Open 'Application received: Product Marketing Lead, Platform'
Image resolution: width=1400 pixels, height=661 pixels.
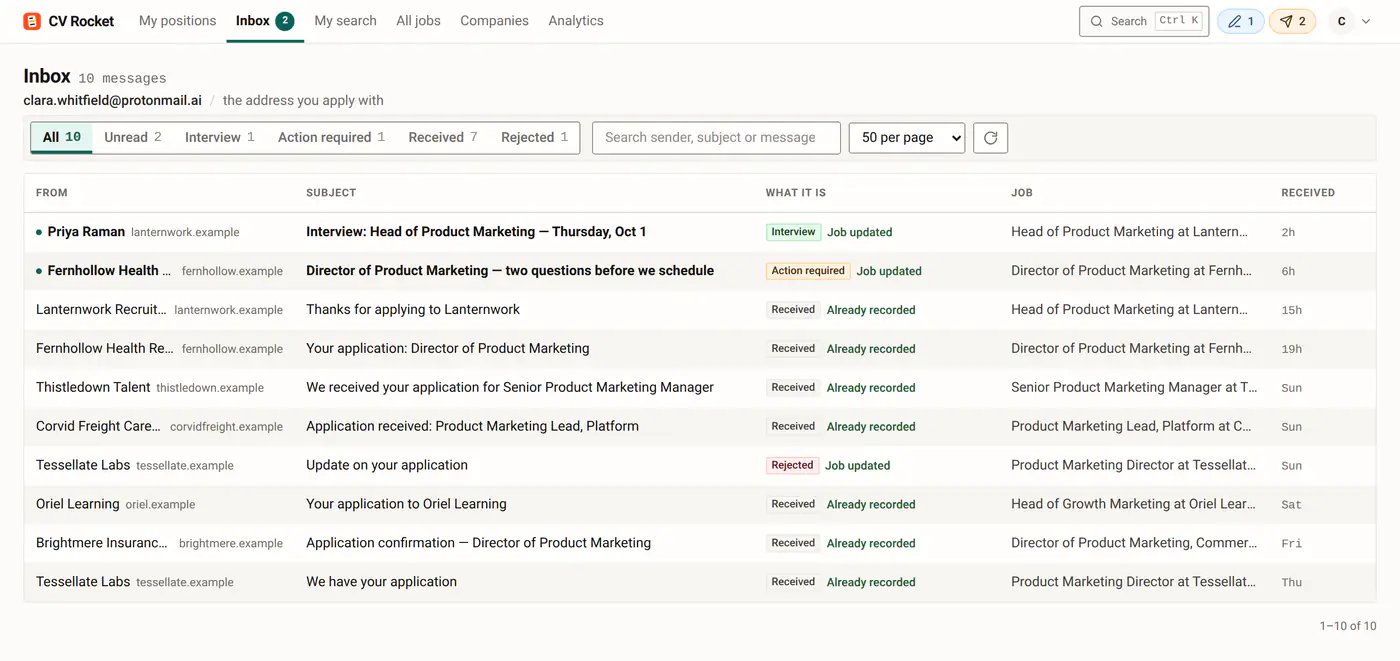tap(472, 426)
